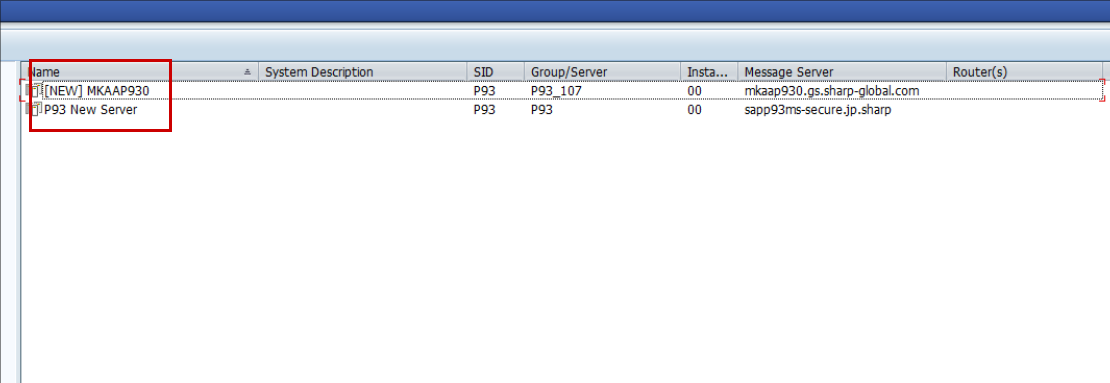Sort list by the Name column header
The height and width of the screenshot is (383, 1110).
click(x=139, y=72)
